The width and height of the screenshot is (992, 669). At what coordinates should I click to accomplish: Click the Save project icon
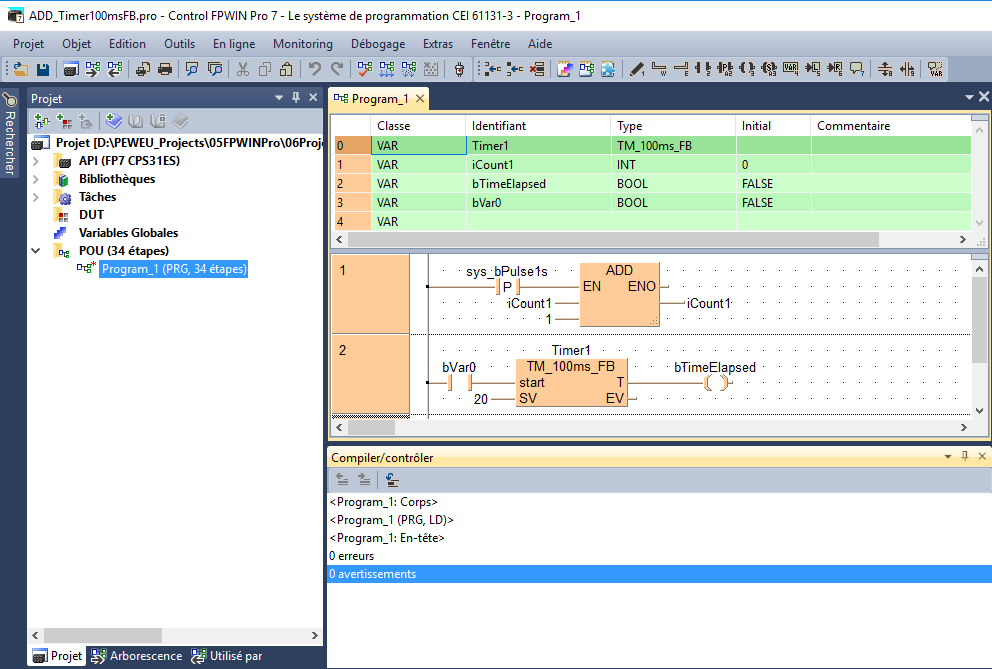pos(43,70)
